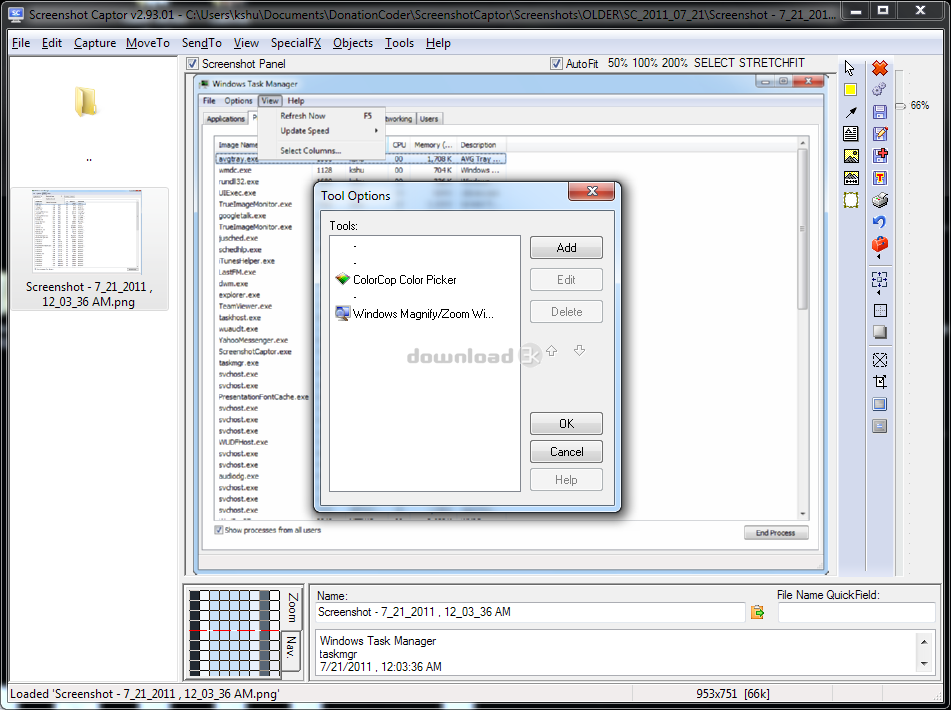Screen dimensions: 951x710
Task: Open the File menu
Action: point(21,43)
